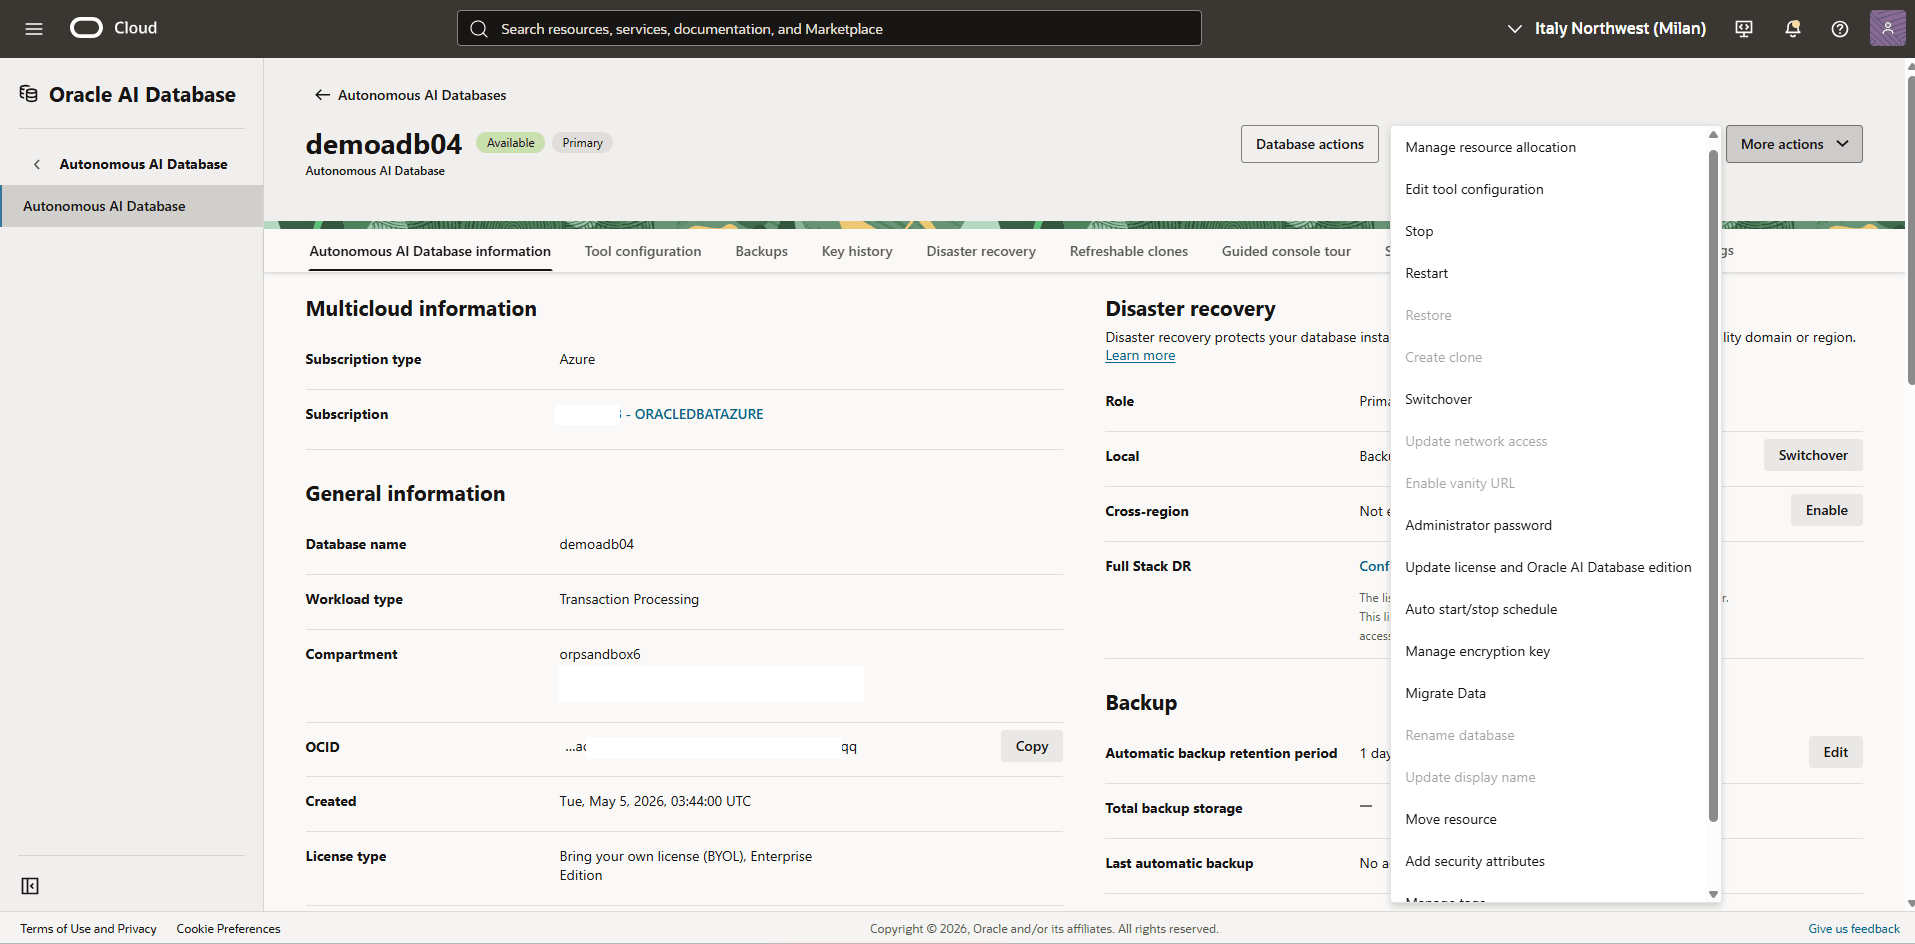Select Autonomous AI Database sidebar item
Viewport: 1915px width, 944px height.
coord(131,206)
